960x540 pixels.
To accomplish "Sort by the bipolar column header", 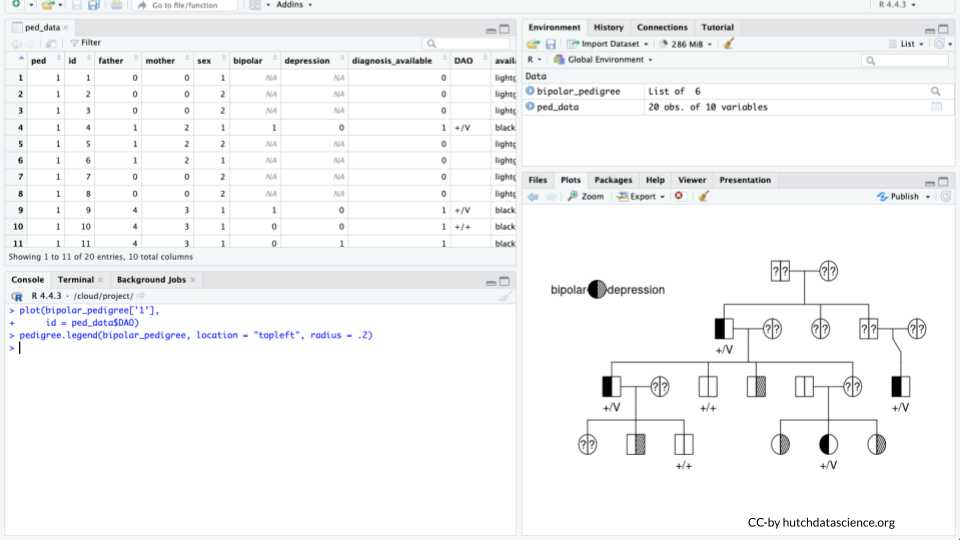I will [253, 61].
